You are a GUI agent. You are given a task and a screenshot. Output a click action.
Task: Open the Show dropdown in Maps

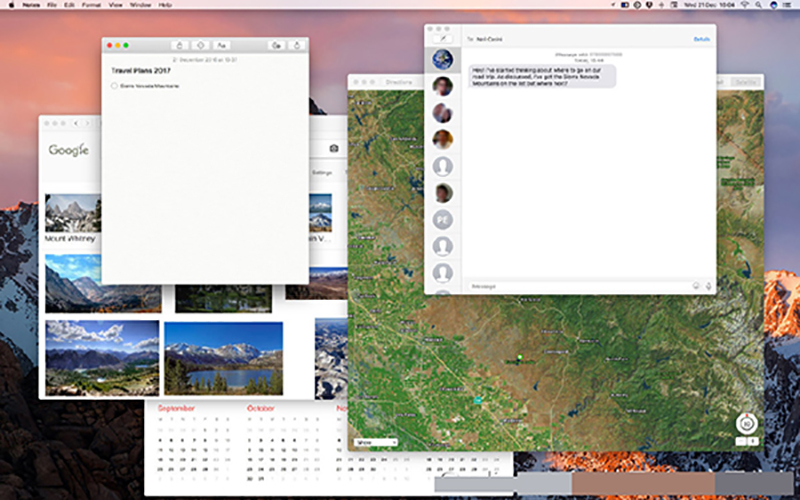tap(376, 442)
